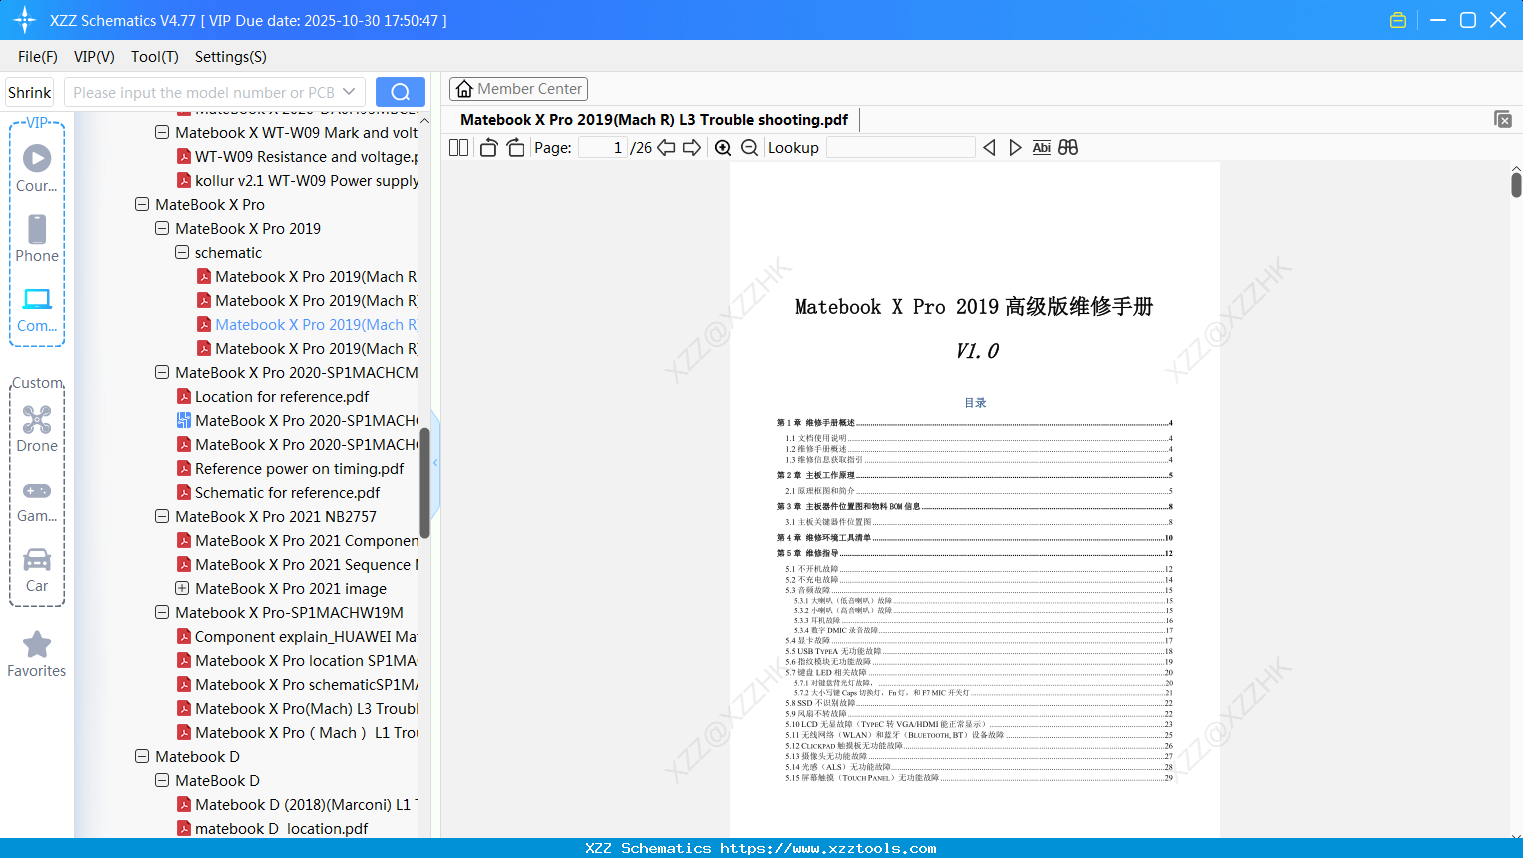
Task: Click the blue magnifier search button
Action: (400, 92)
